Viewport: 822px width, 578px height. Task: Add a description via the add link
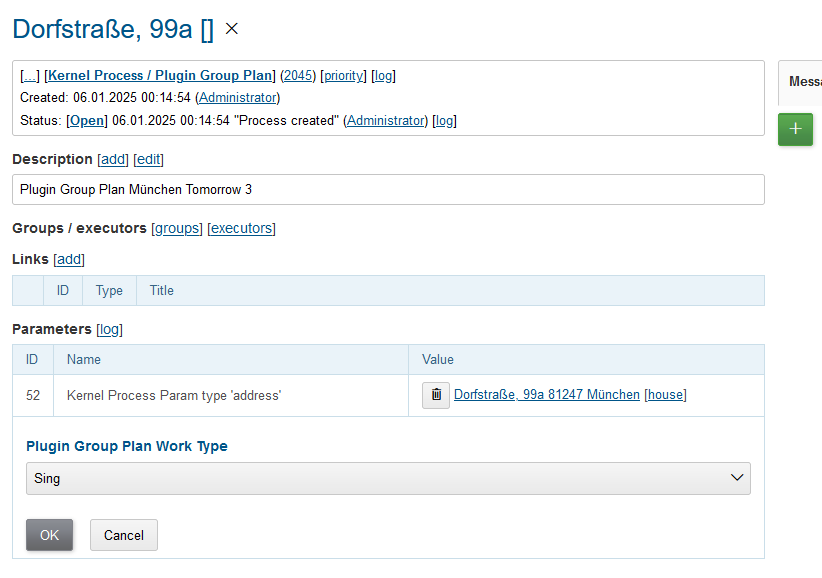tap(113, 159)
